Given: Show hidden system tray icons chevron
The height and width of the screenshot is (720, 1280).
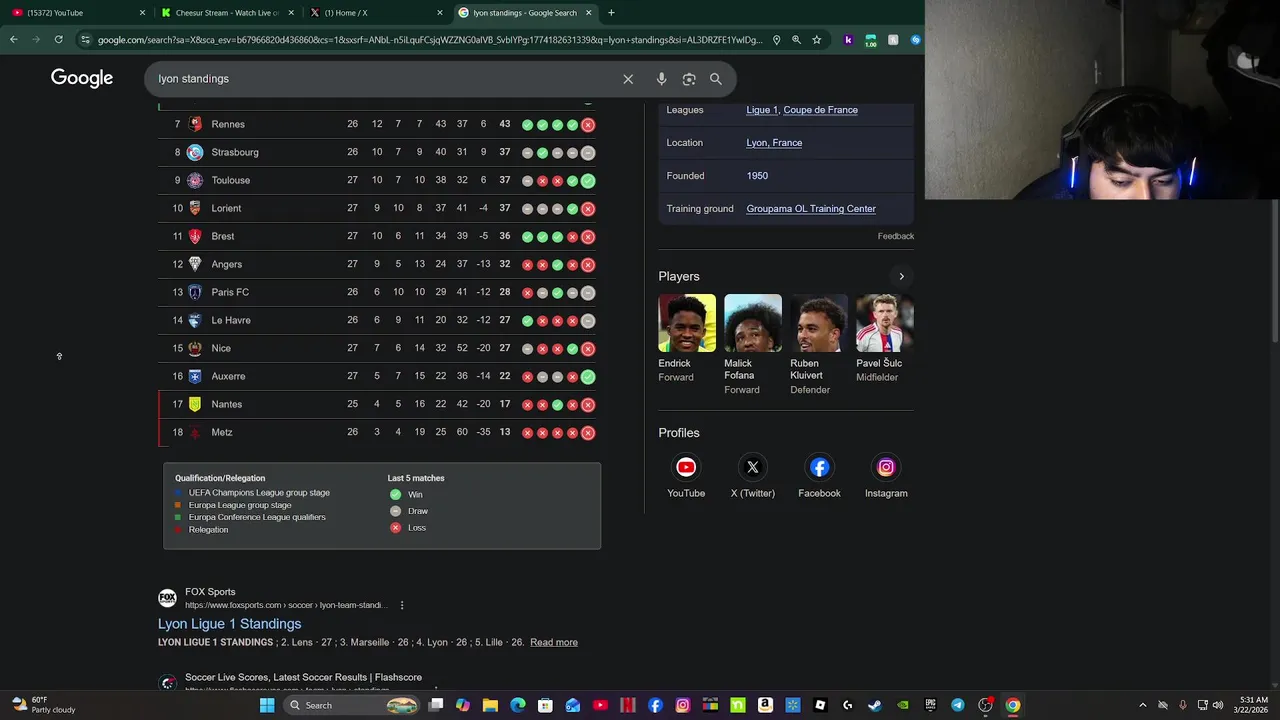Looking at the screenshot, I should pos(1143,705).
